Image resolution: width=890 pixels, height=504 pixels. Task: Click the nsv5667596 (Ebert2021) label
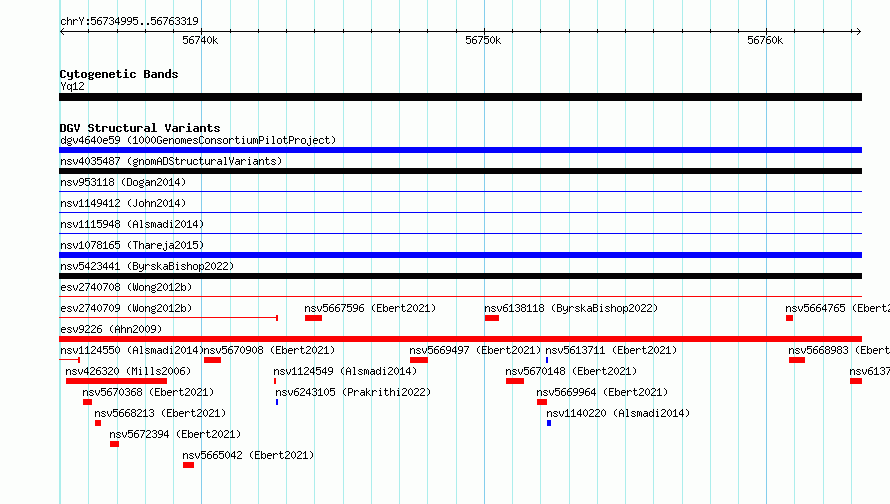(x=370, y=308)
